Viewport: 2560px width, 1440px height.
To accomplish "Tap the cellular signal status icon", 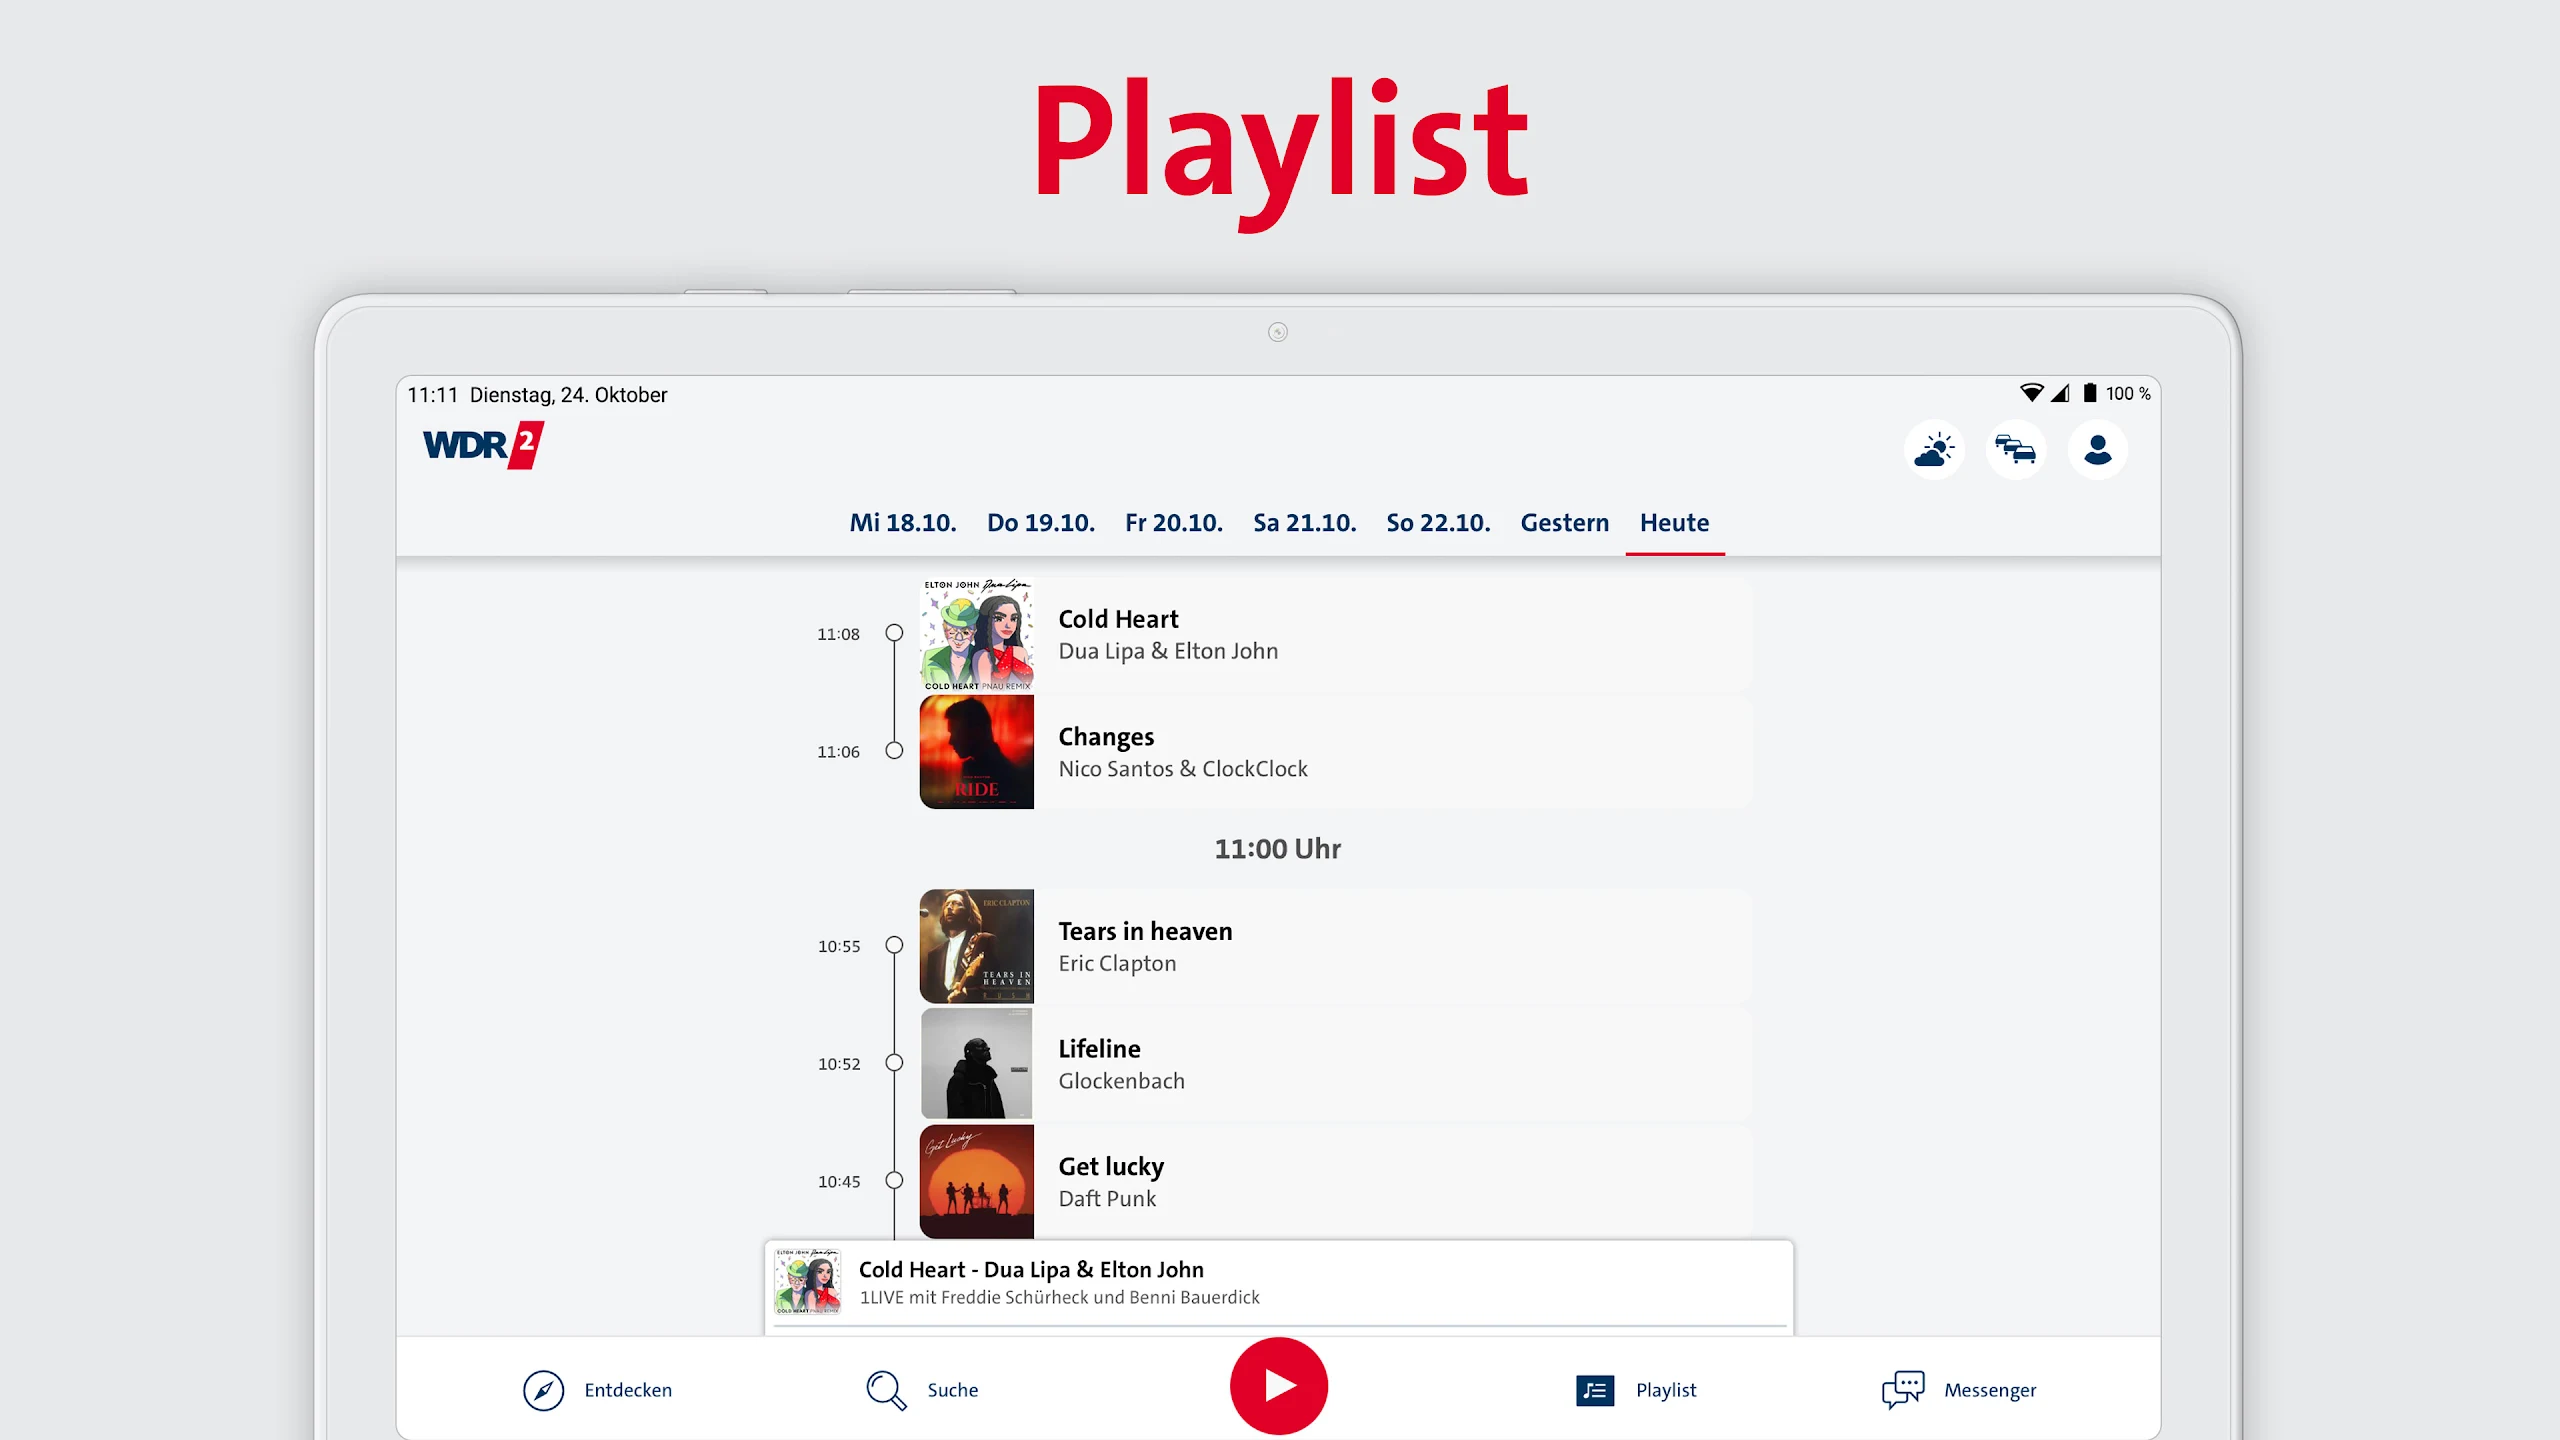I will click(2060, 393).
